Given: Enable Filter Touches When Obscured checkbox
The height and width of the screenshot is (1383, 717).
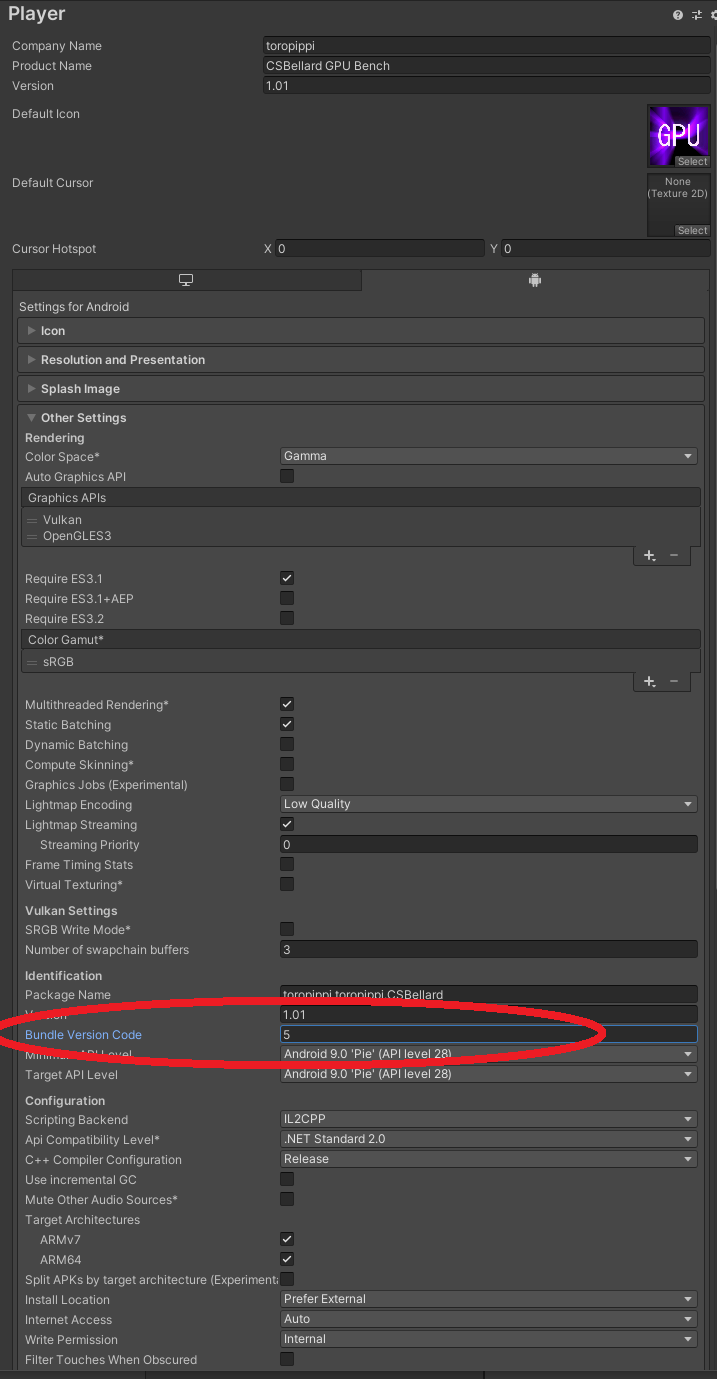Looking at the screenshot, I should (x=287, y=1359).
